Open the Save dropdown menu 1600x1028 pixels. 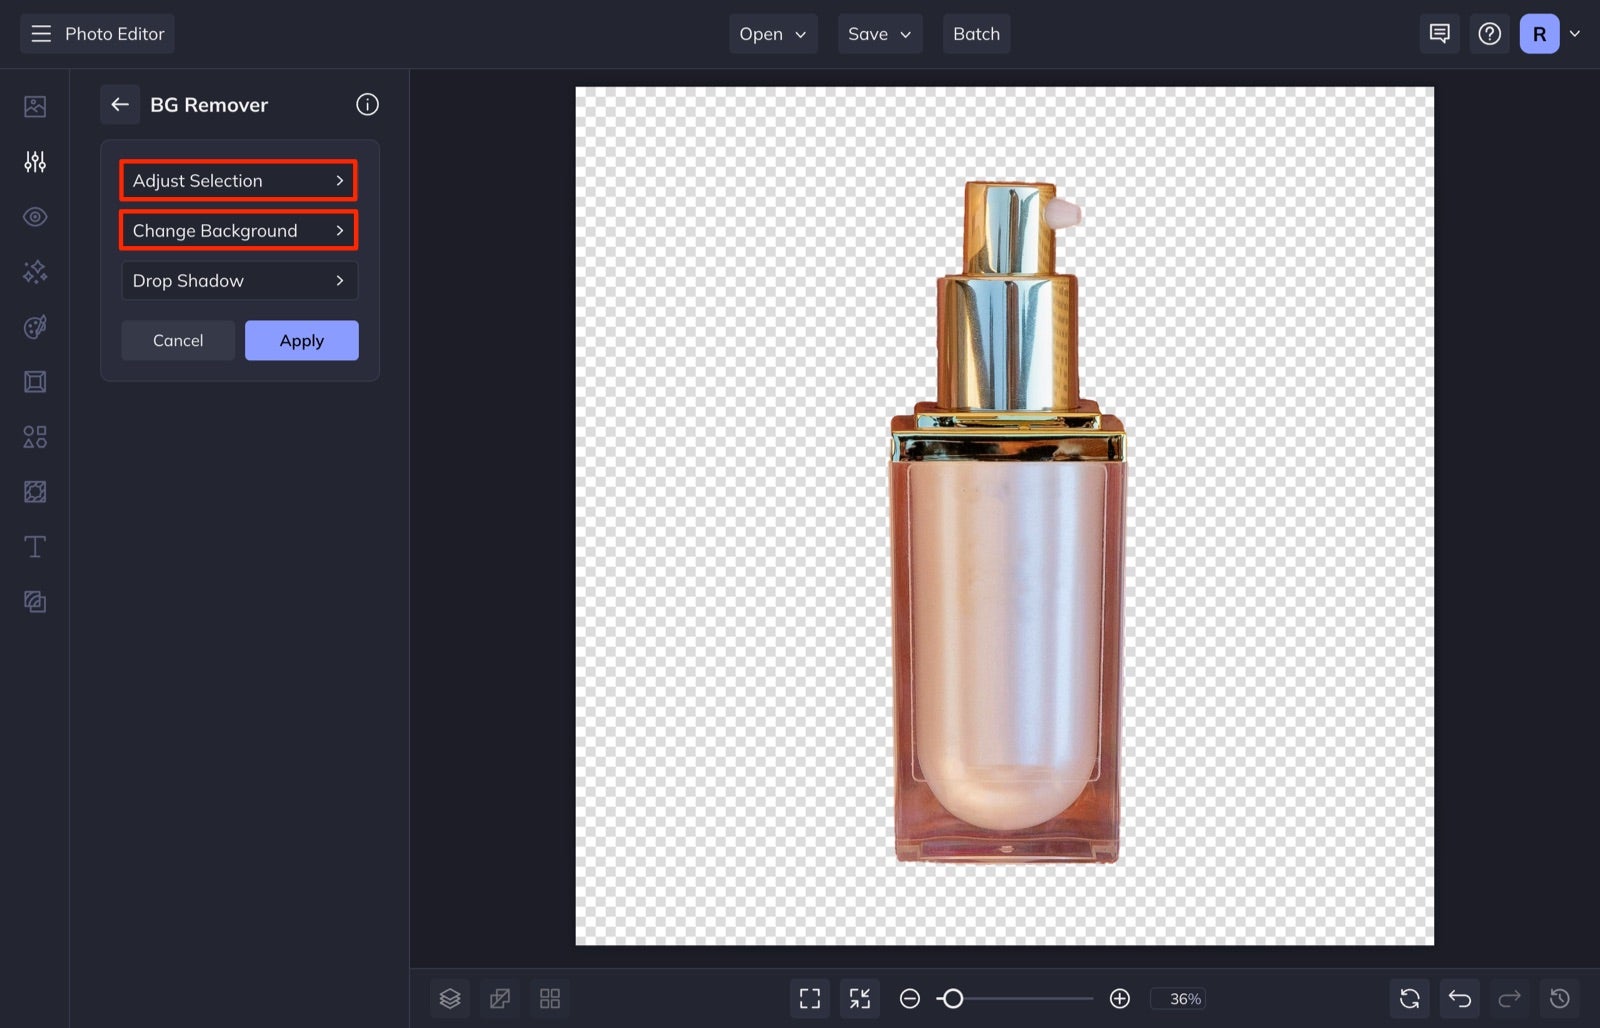tap(879, 33)
